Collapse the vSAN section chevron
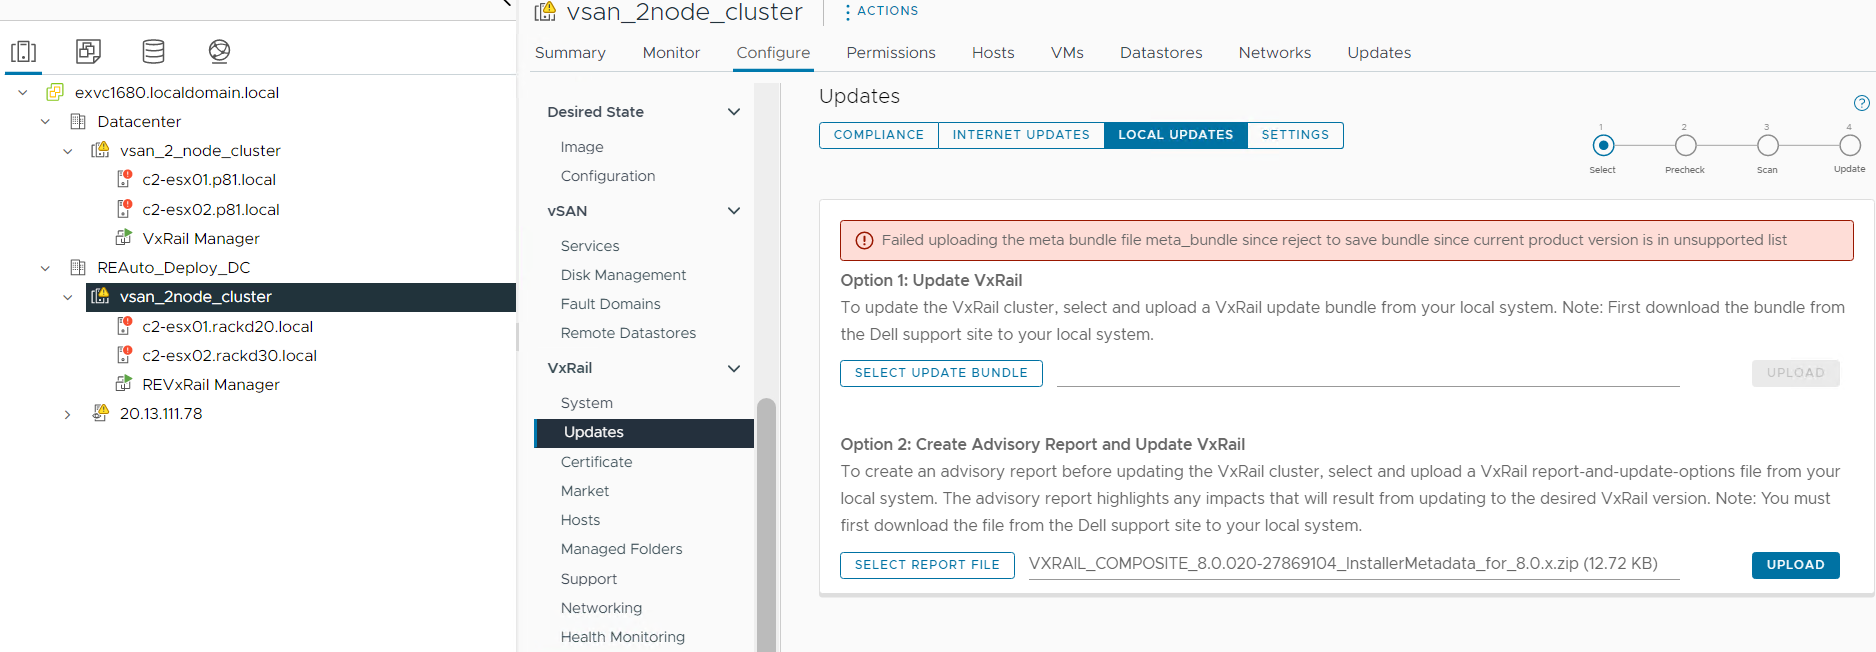This screenshot has height=652, width=1876. 734,211
